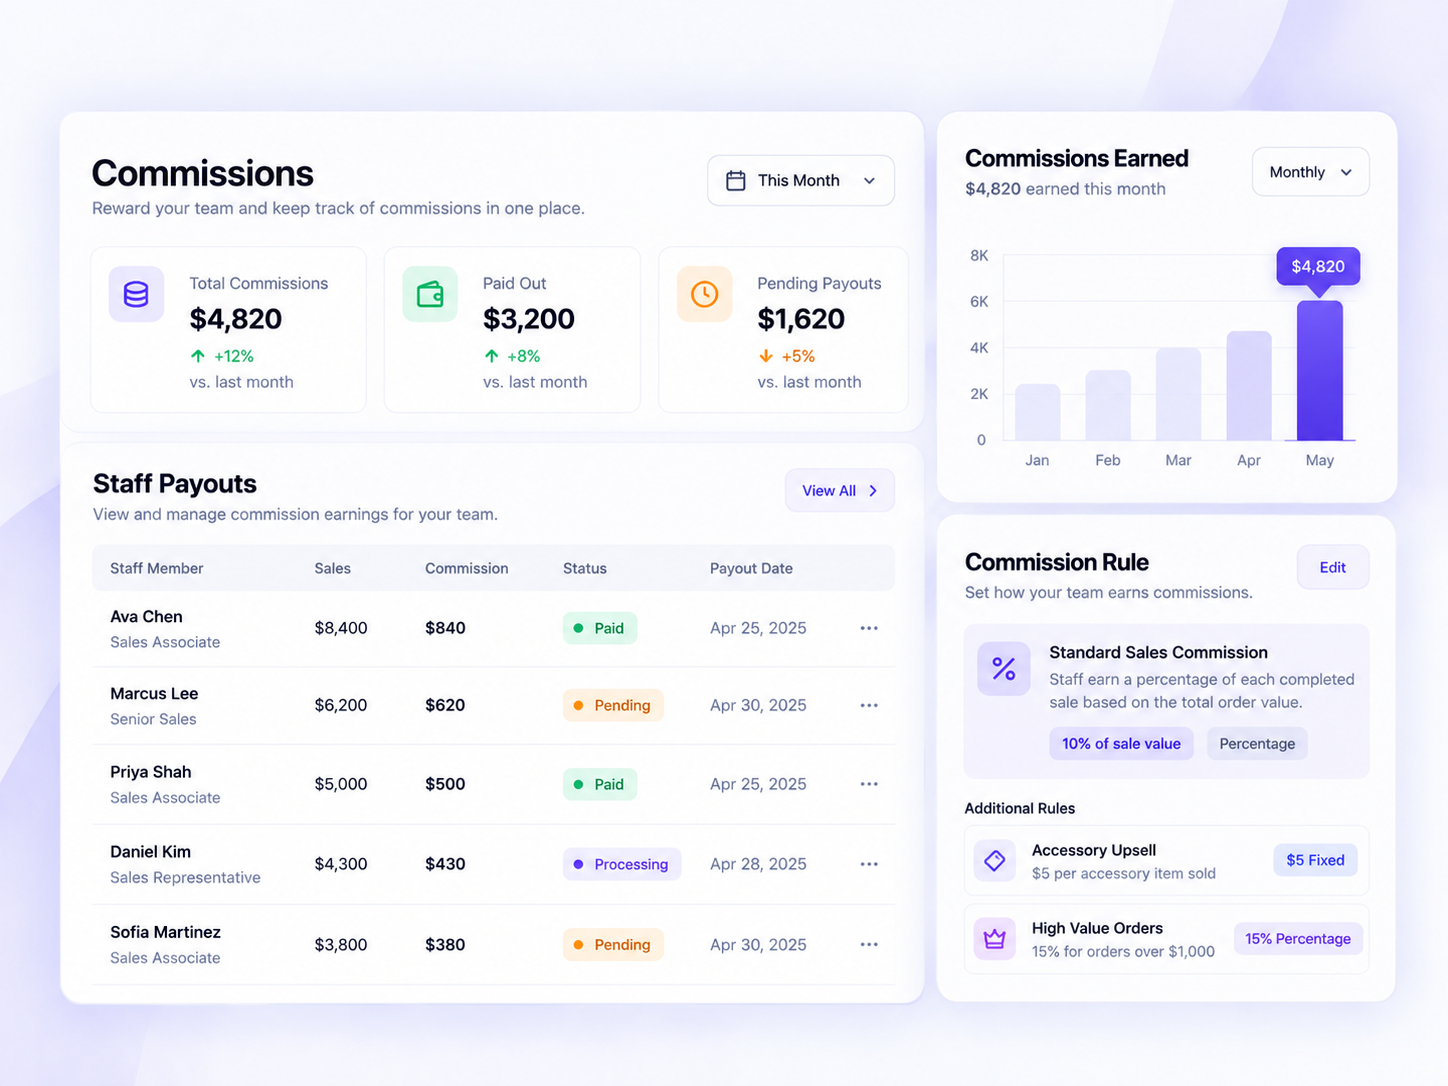Click the Jan bar in the chart
Viewport: 1448px width, 1086px height.
point(1038,412)
